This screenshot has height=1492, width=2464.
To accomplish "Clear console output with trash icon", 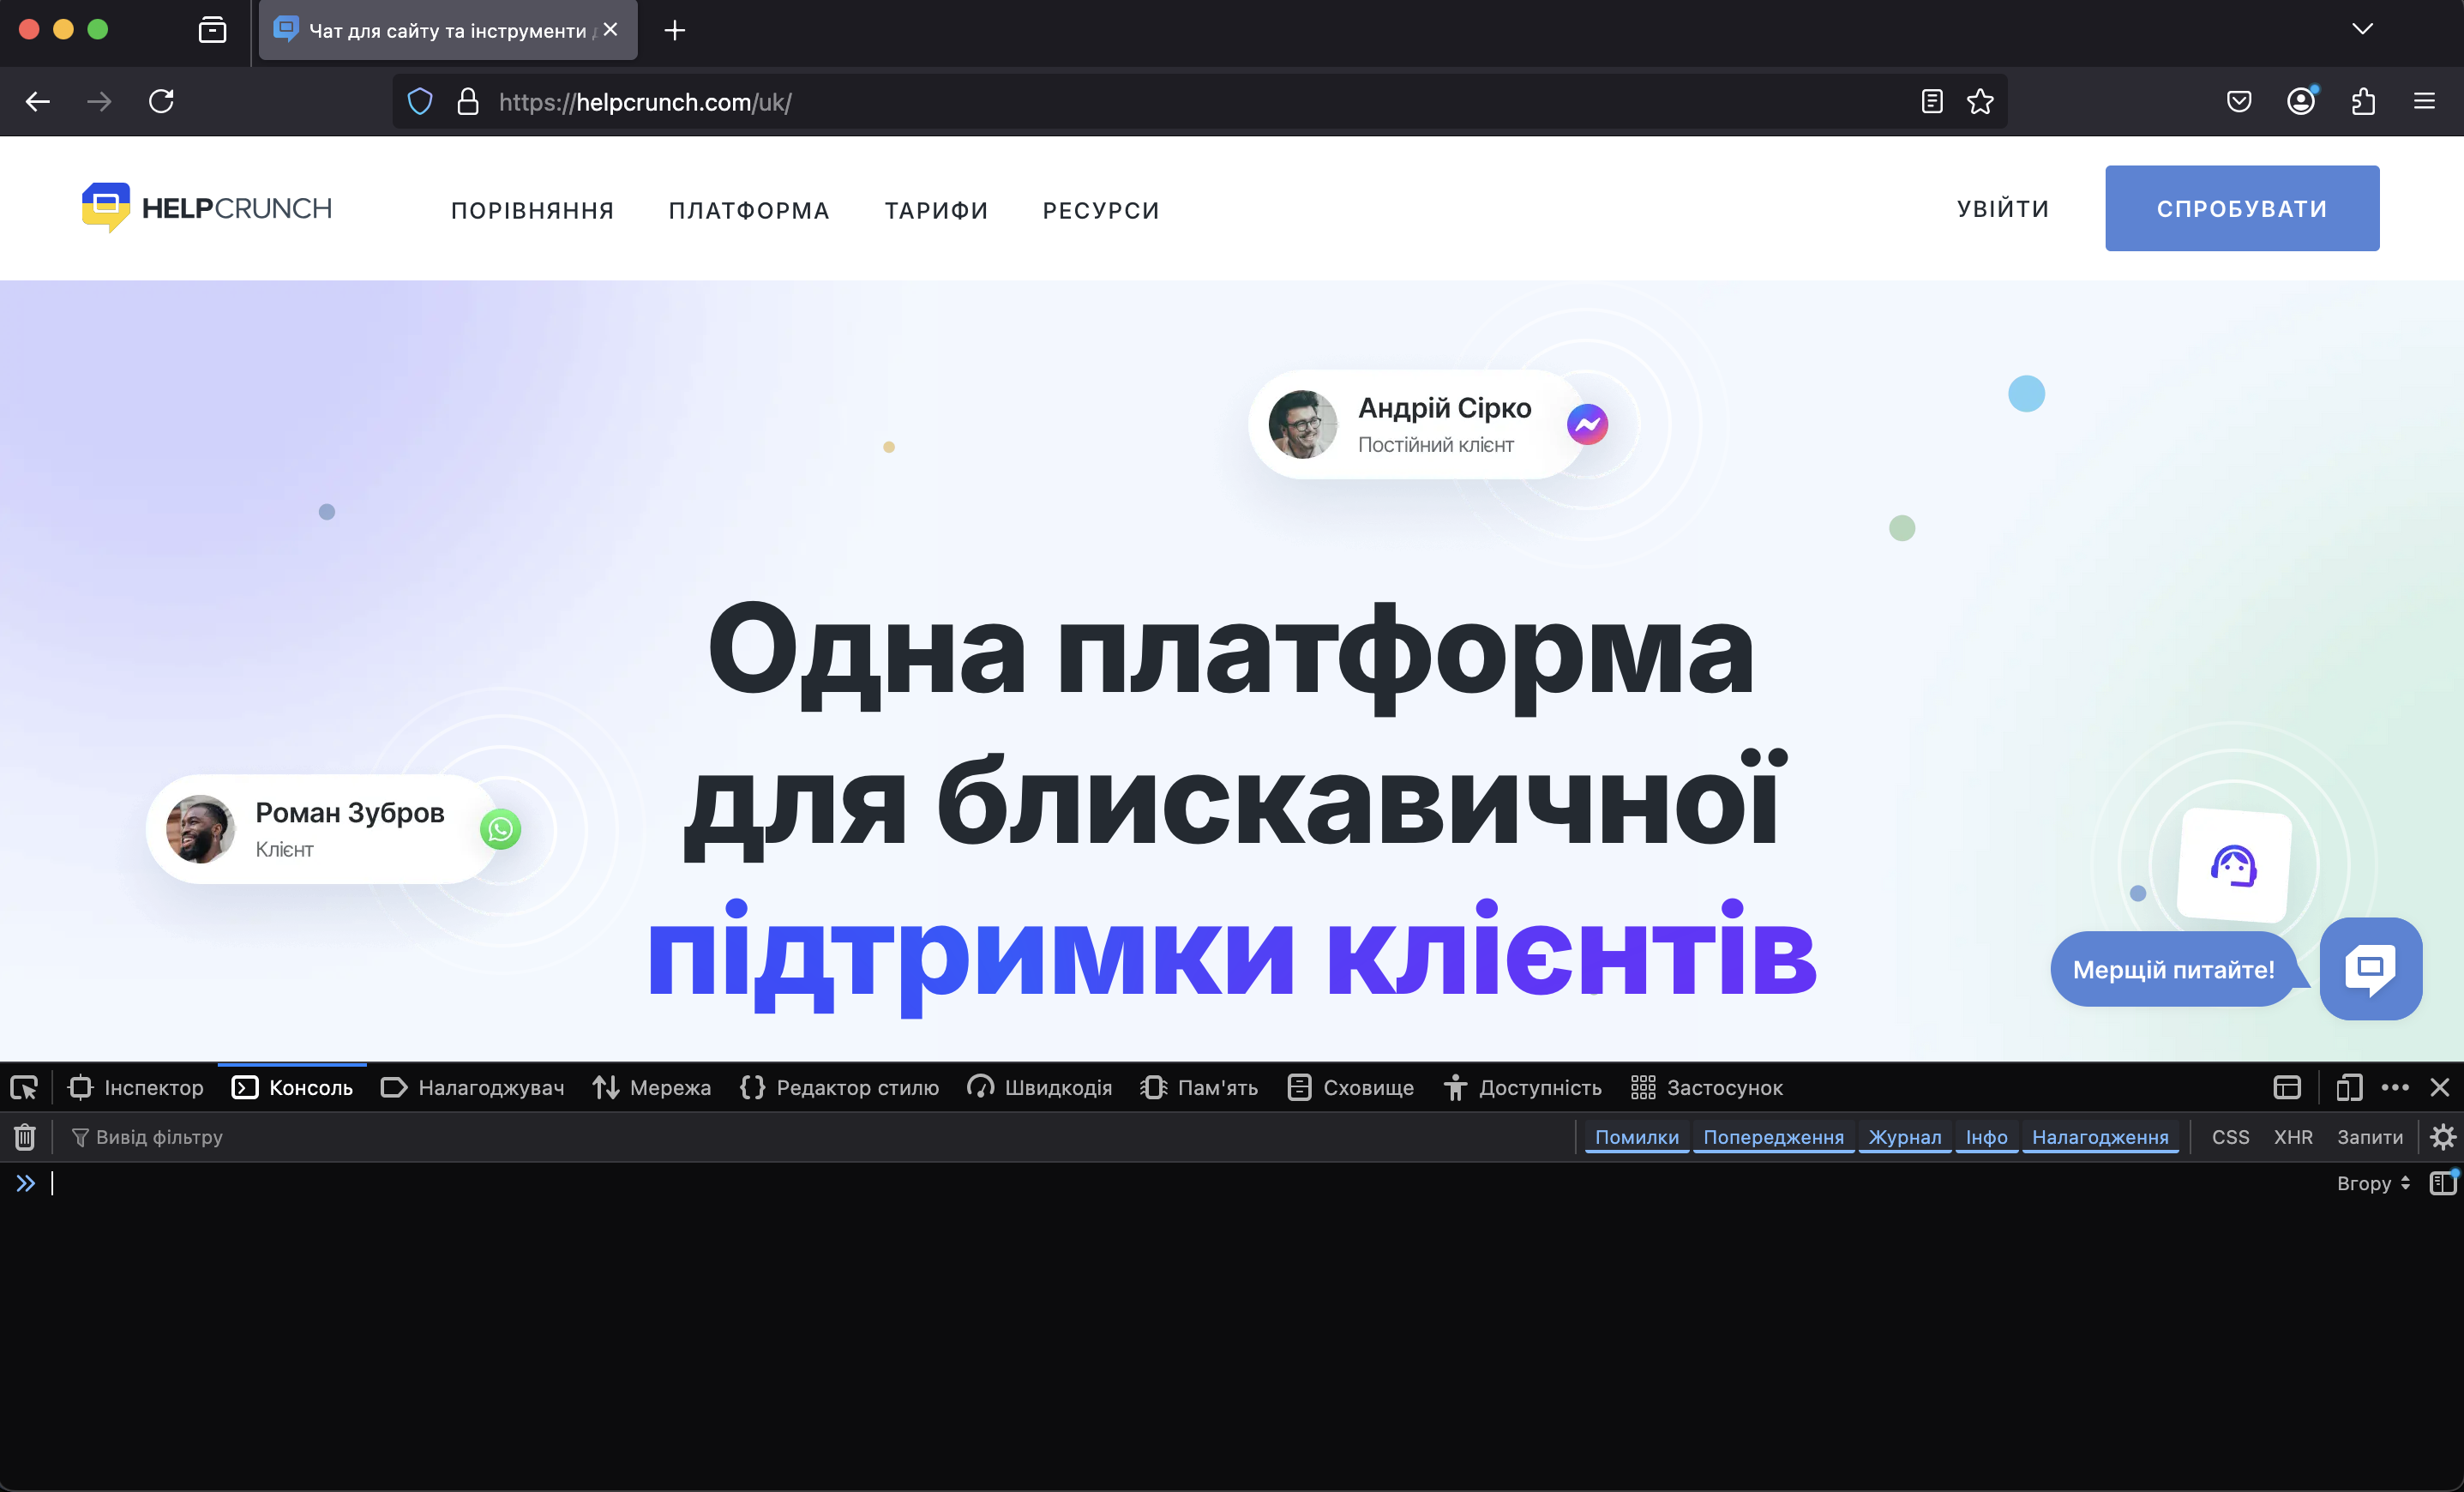I will point(25,1137).
